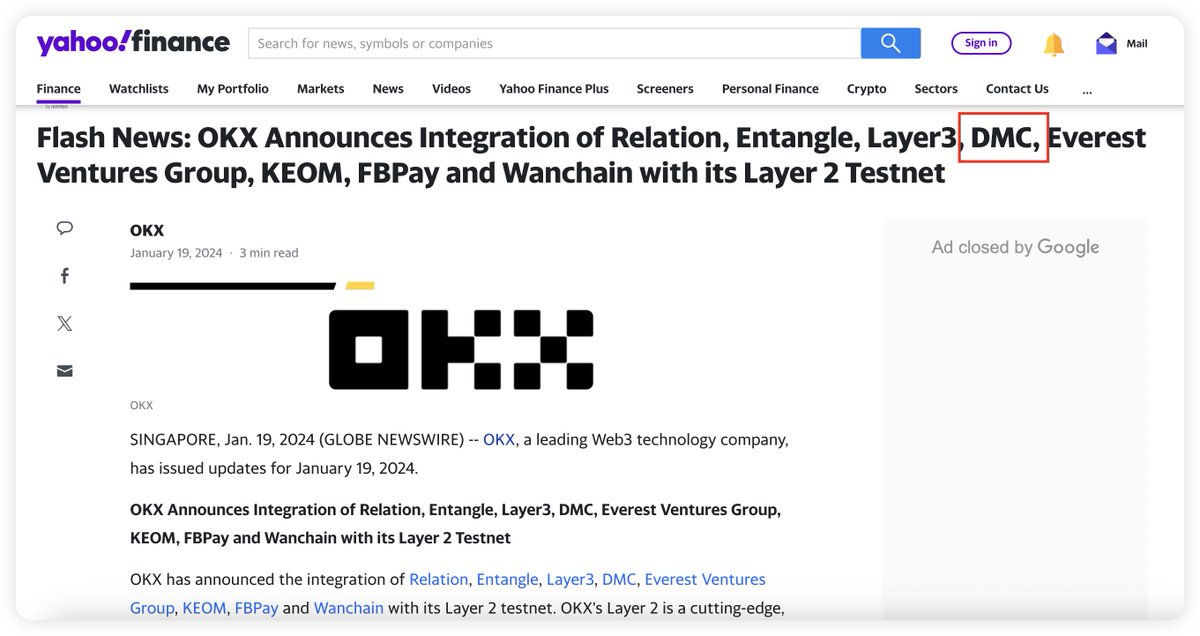This screenshot has width=1200, height=636.
Task: Click the large OKX logo image
Action: 461,349
